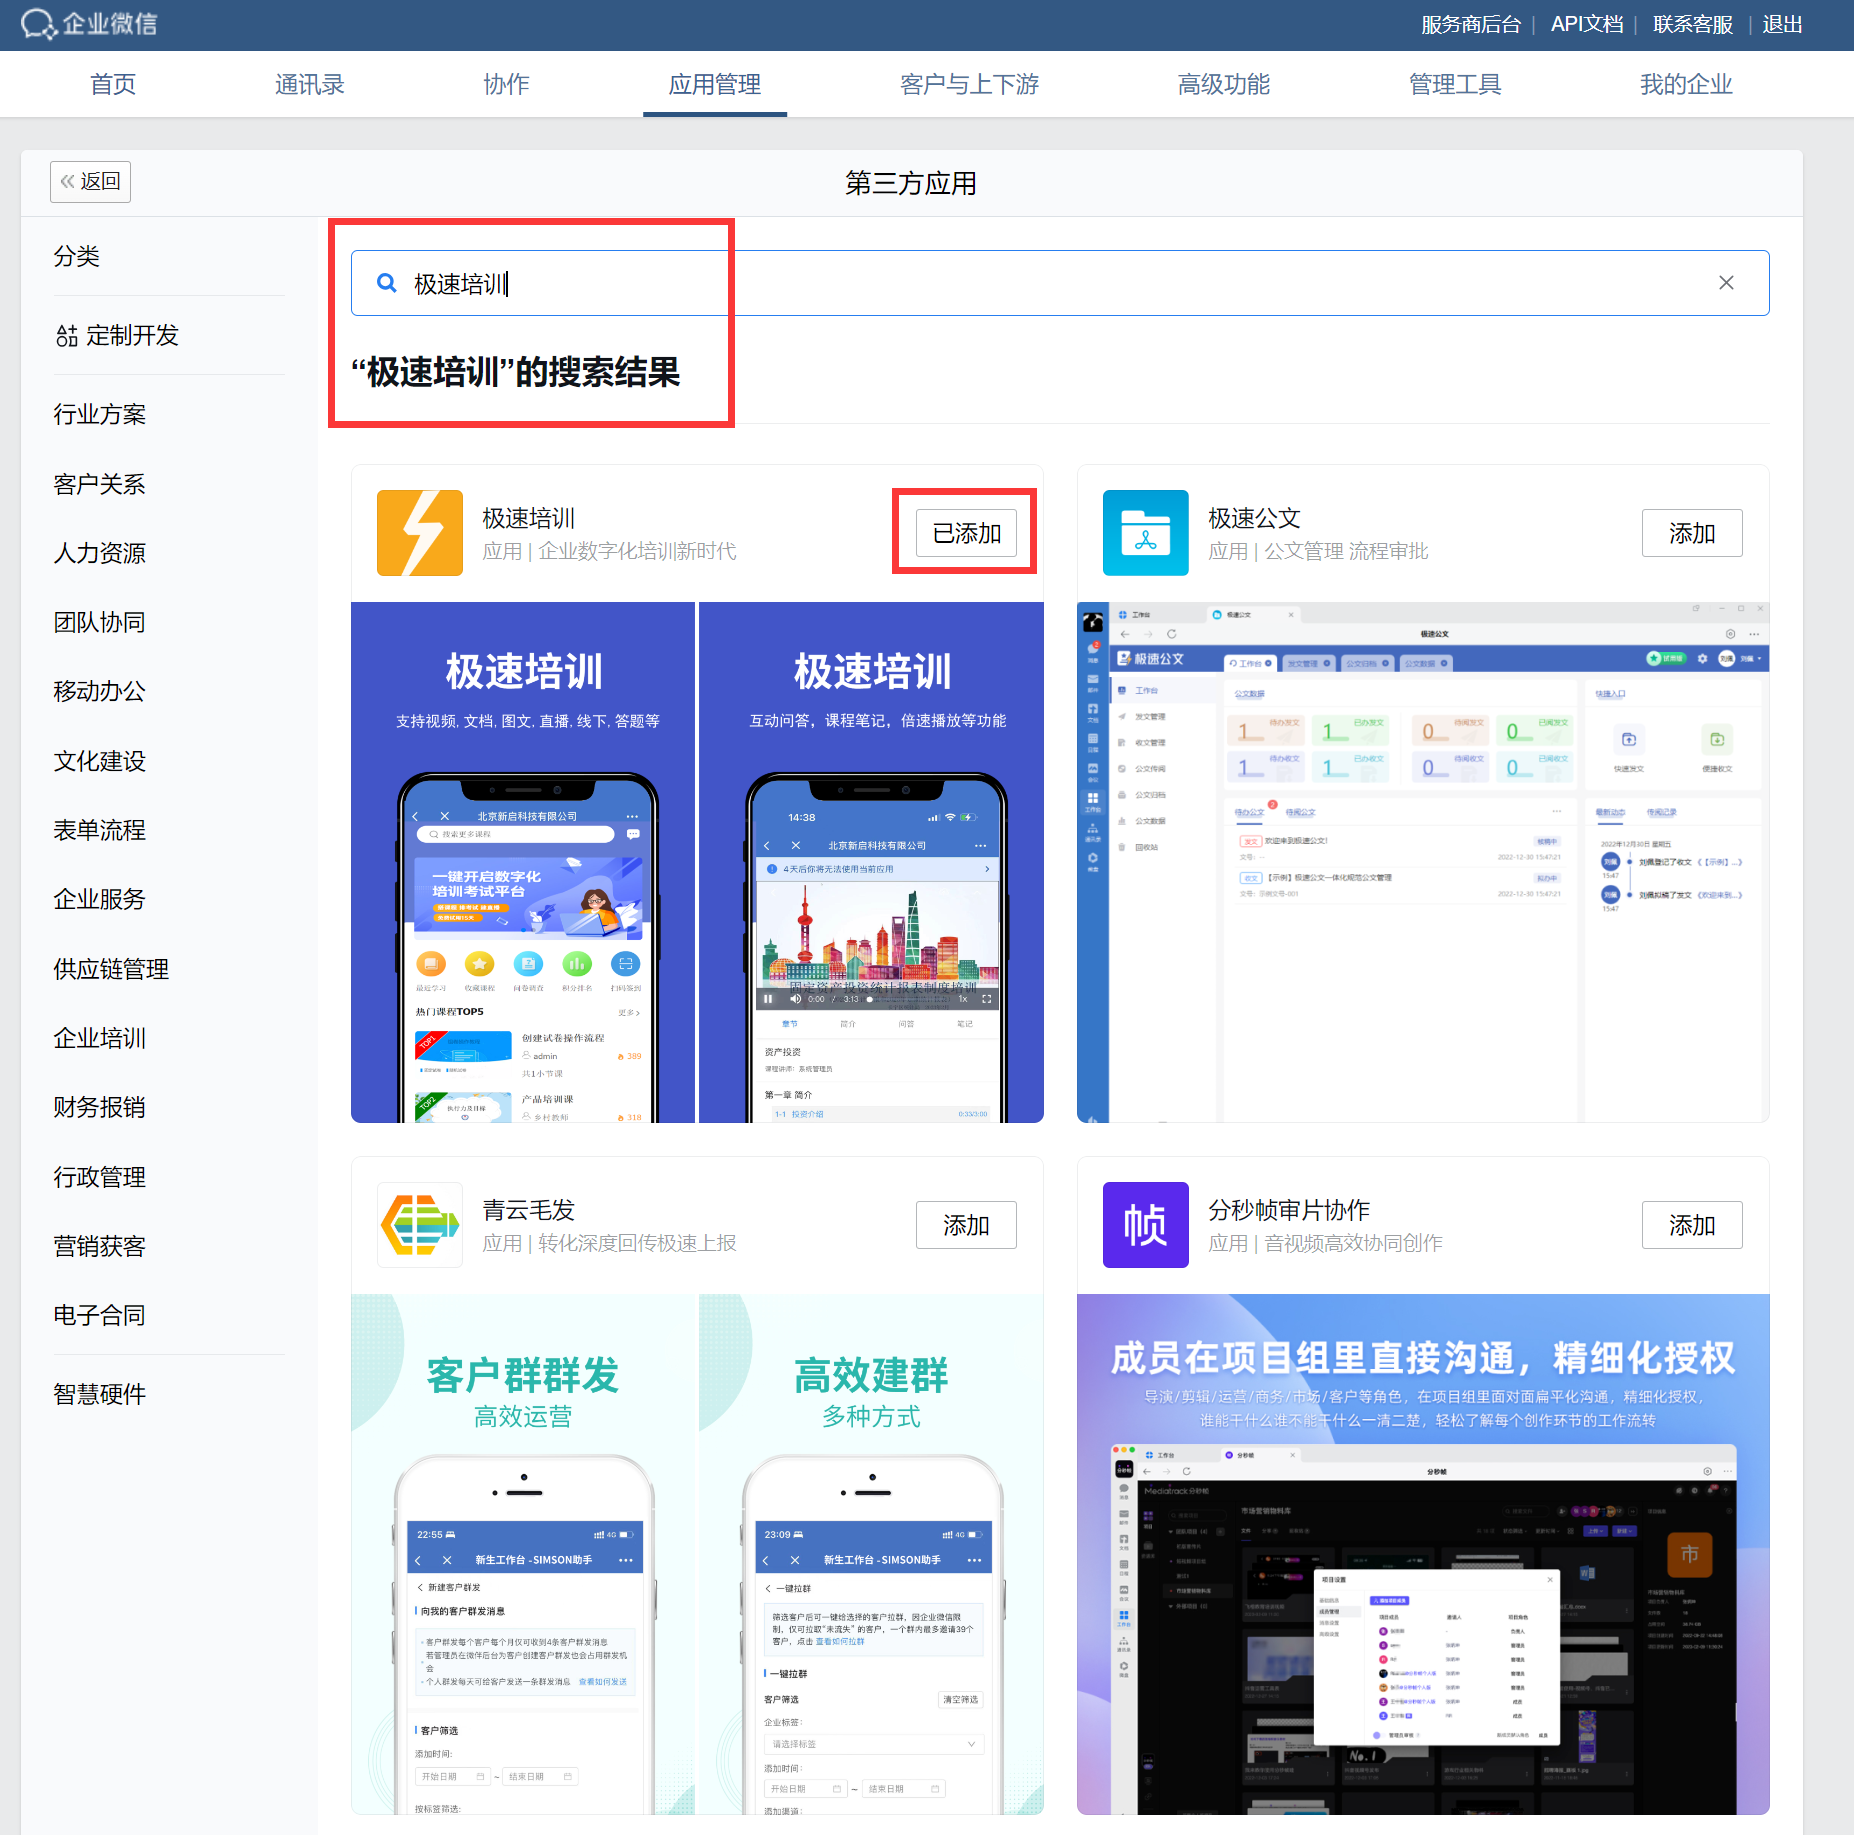Open 联系客服 link
Viewport: 1854px width, 1835px height.
1693,24
